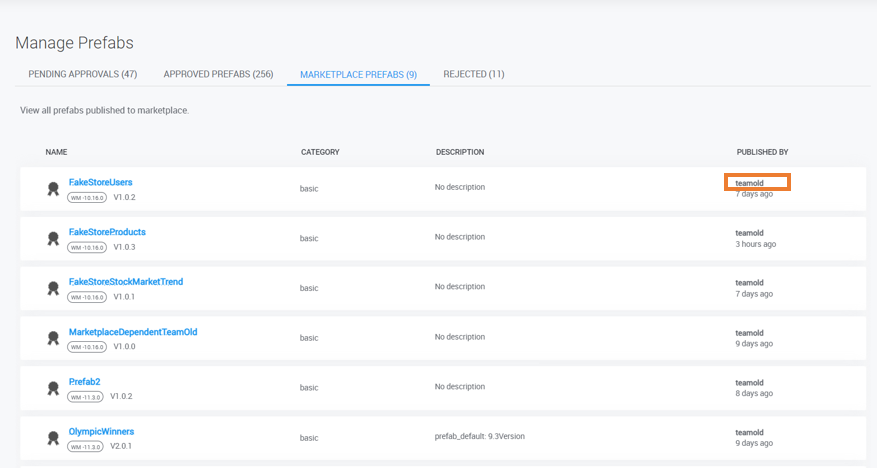Open the MarketplaceDependentTeamOld prefab link
The width and height of the screenshot is (877, 468).
133,332
